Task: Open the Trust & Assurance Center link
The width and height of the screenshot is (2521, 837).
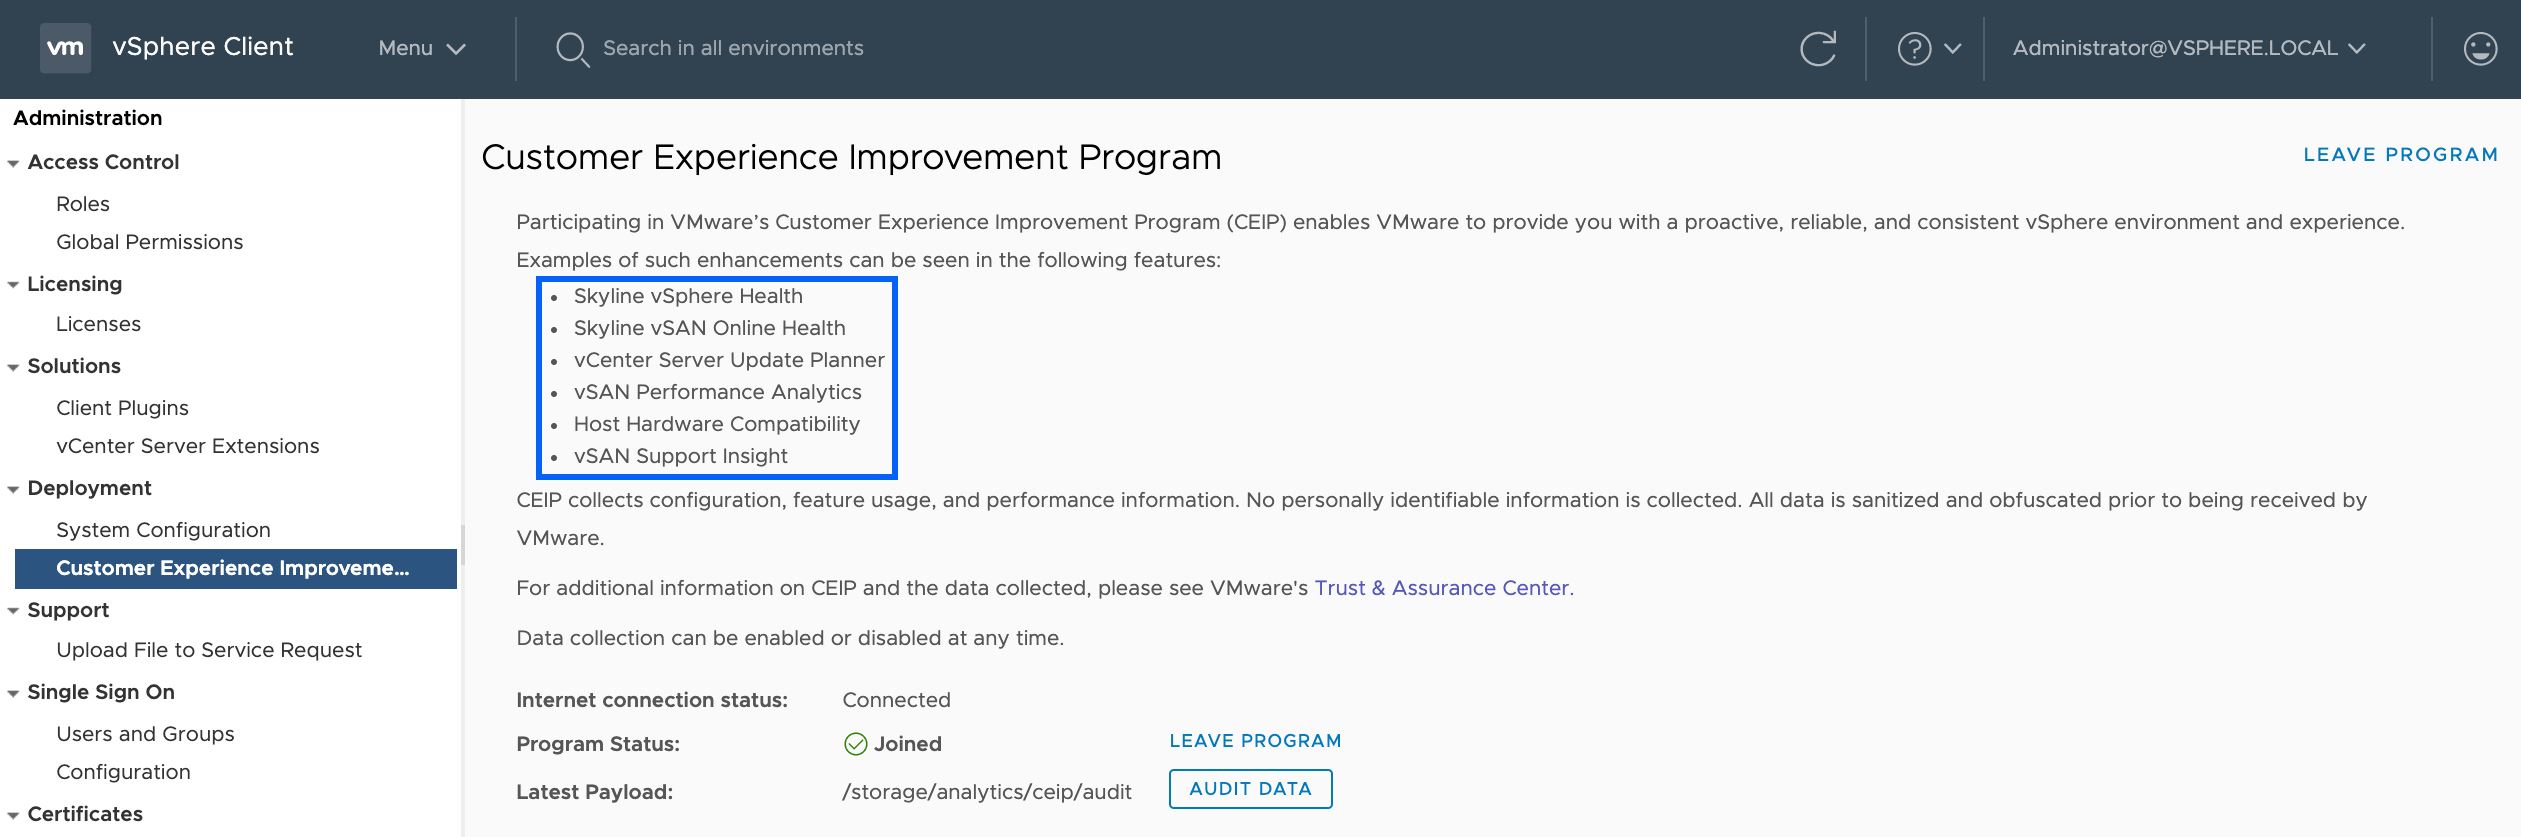Action: [1443, 588]
